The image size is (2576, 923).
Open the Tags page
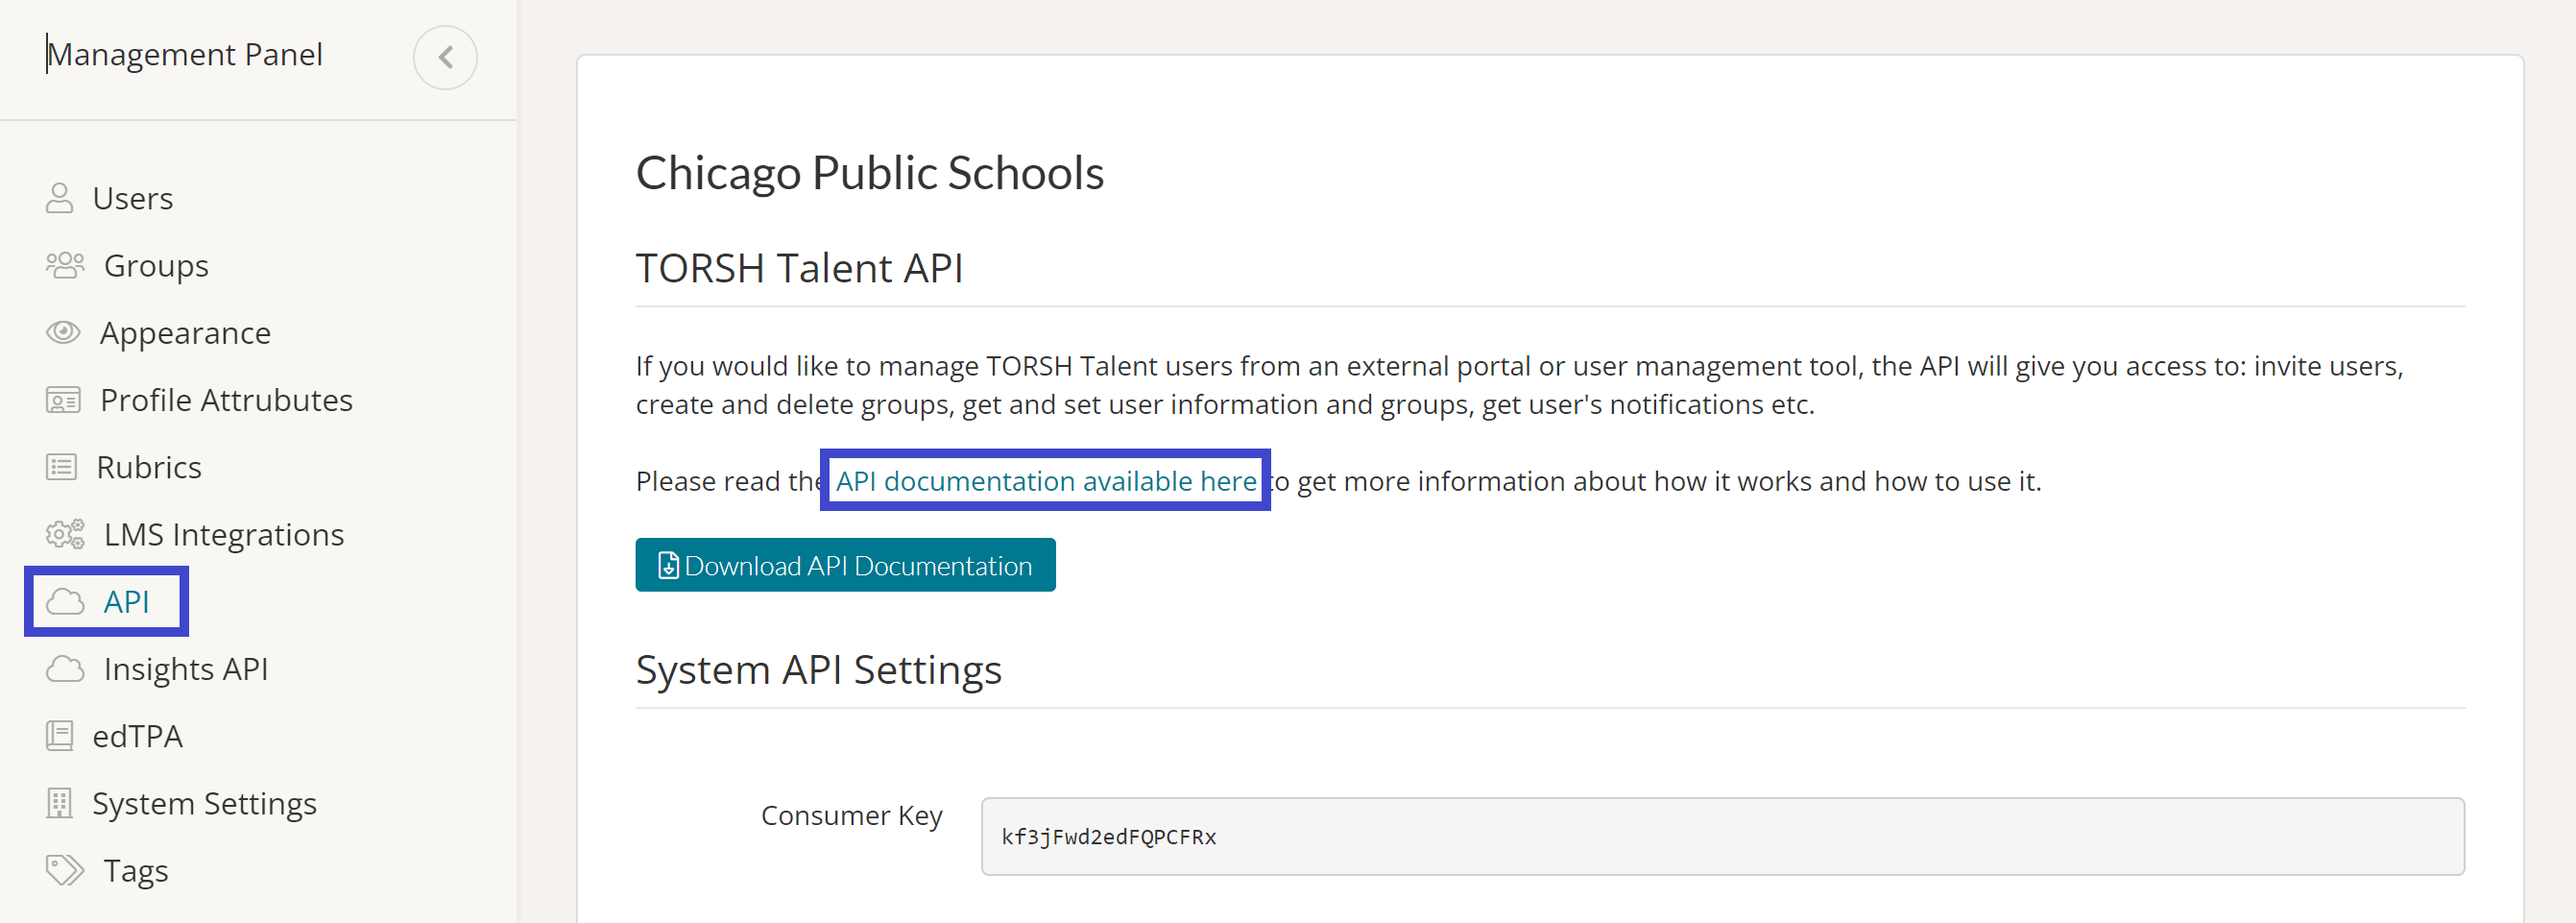[136, 870]
